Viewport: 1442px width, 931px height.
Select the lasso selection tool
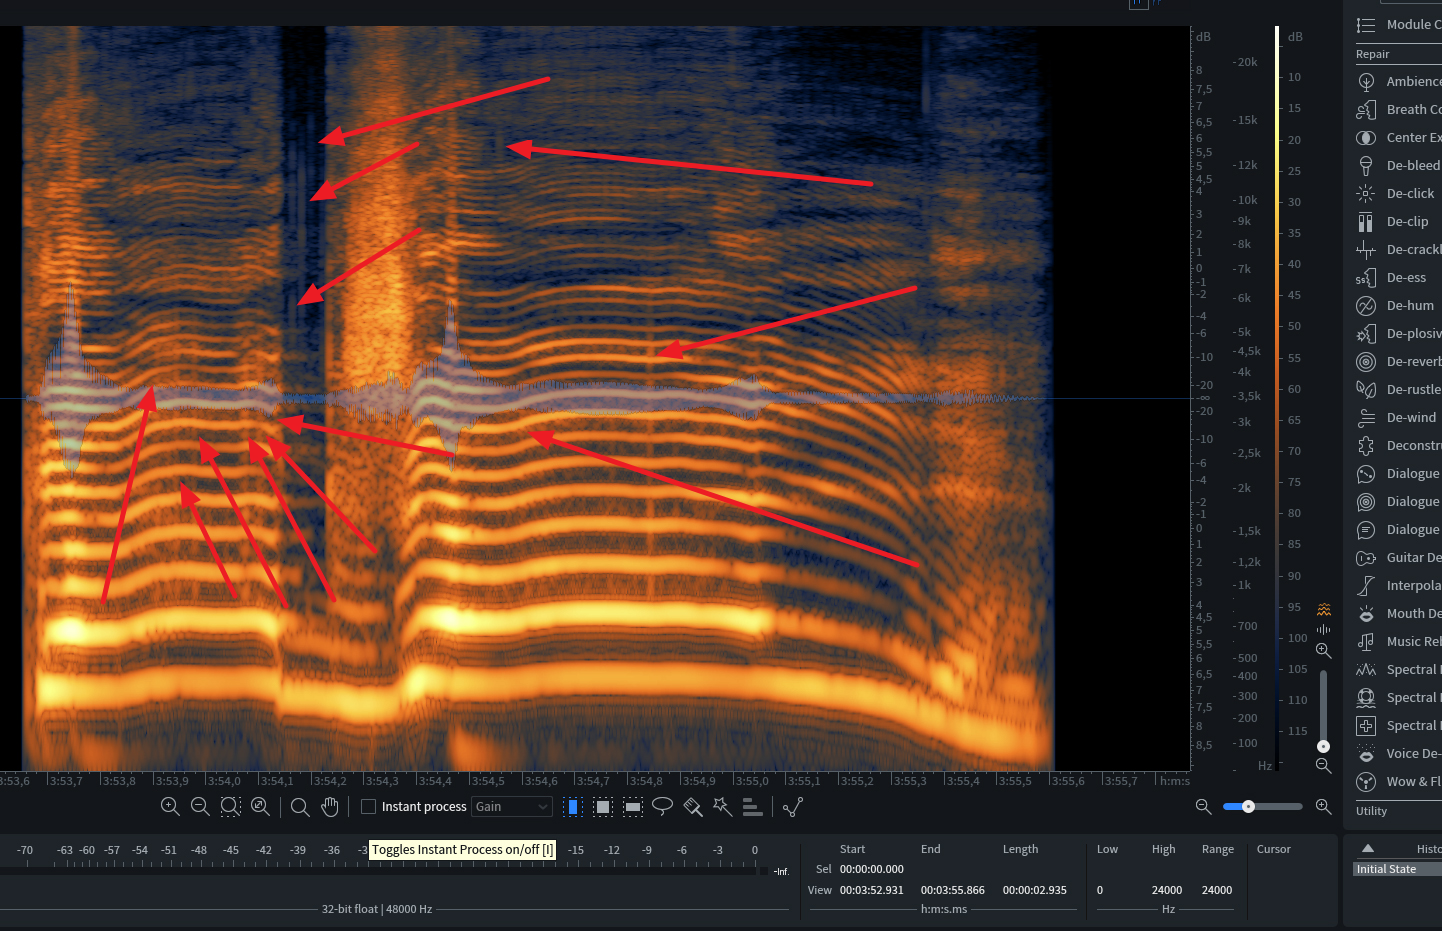[x=663, y=806]
